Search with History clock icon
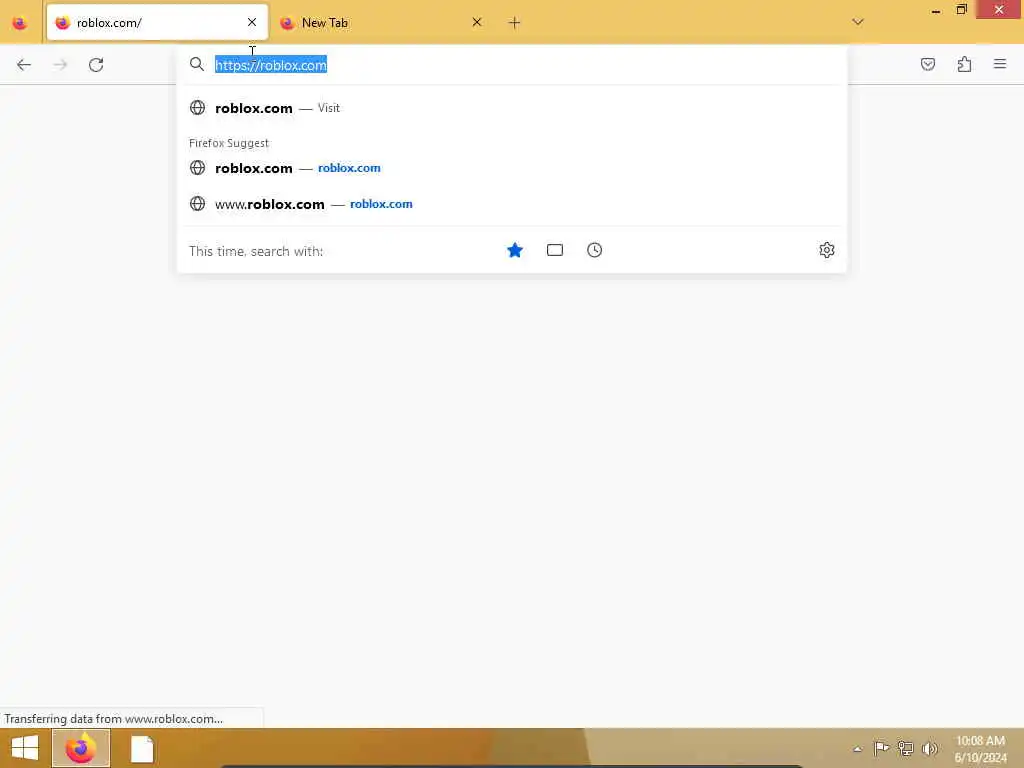 [594, 250]
